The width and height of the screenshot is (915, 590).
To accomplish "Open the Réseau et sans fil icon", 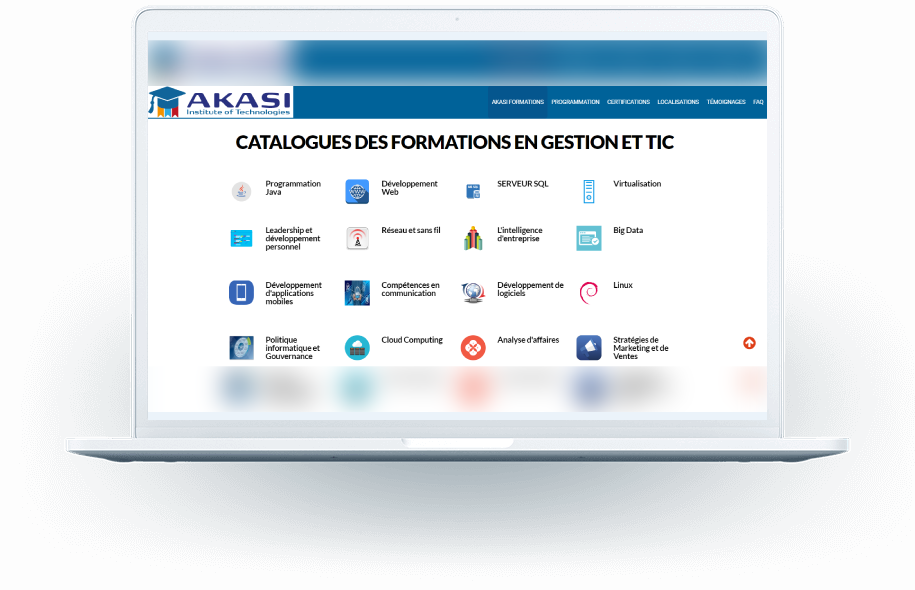I will (357, 238).
